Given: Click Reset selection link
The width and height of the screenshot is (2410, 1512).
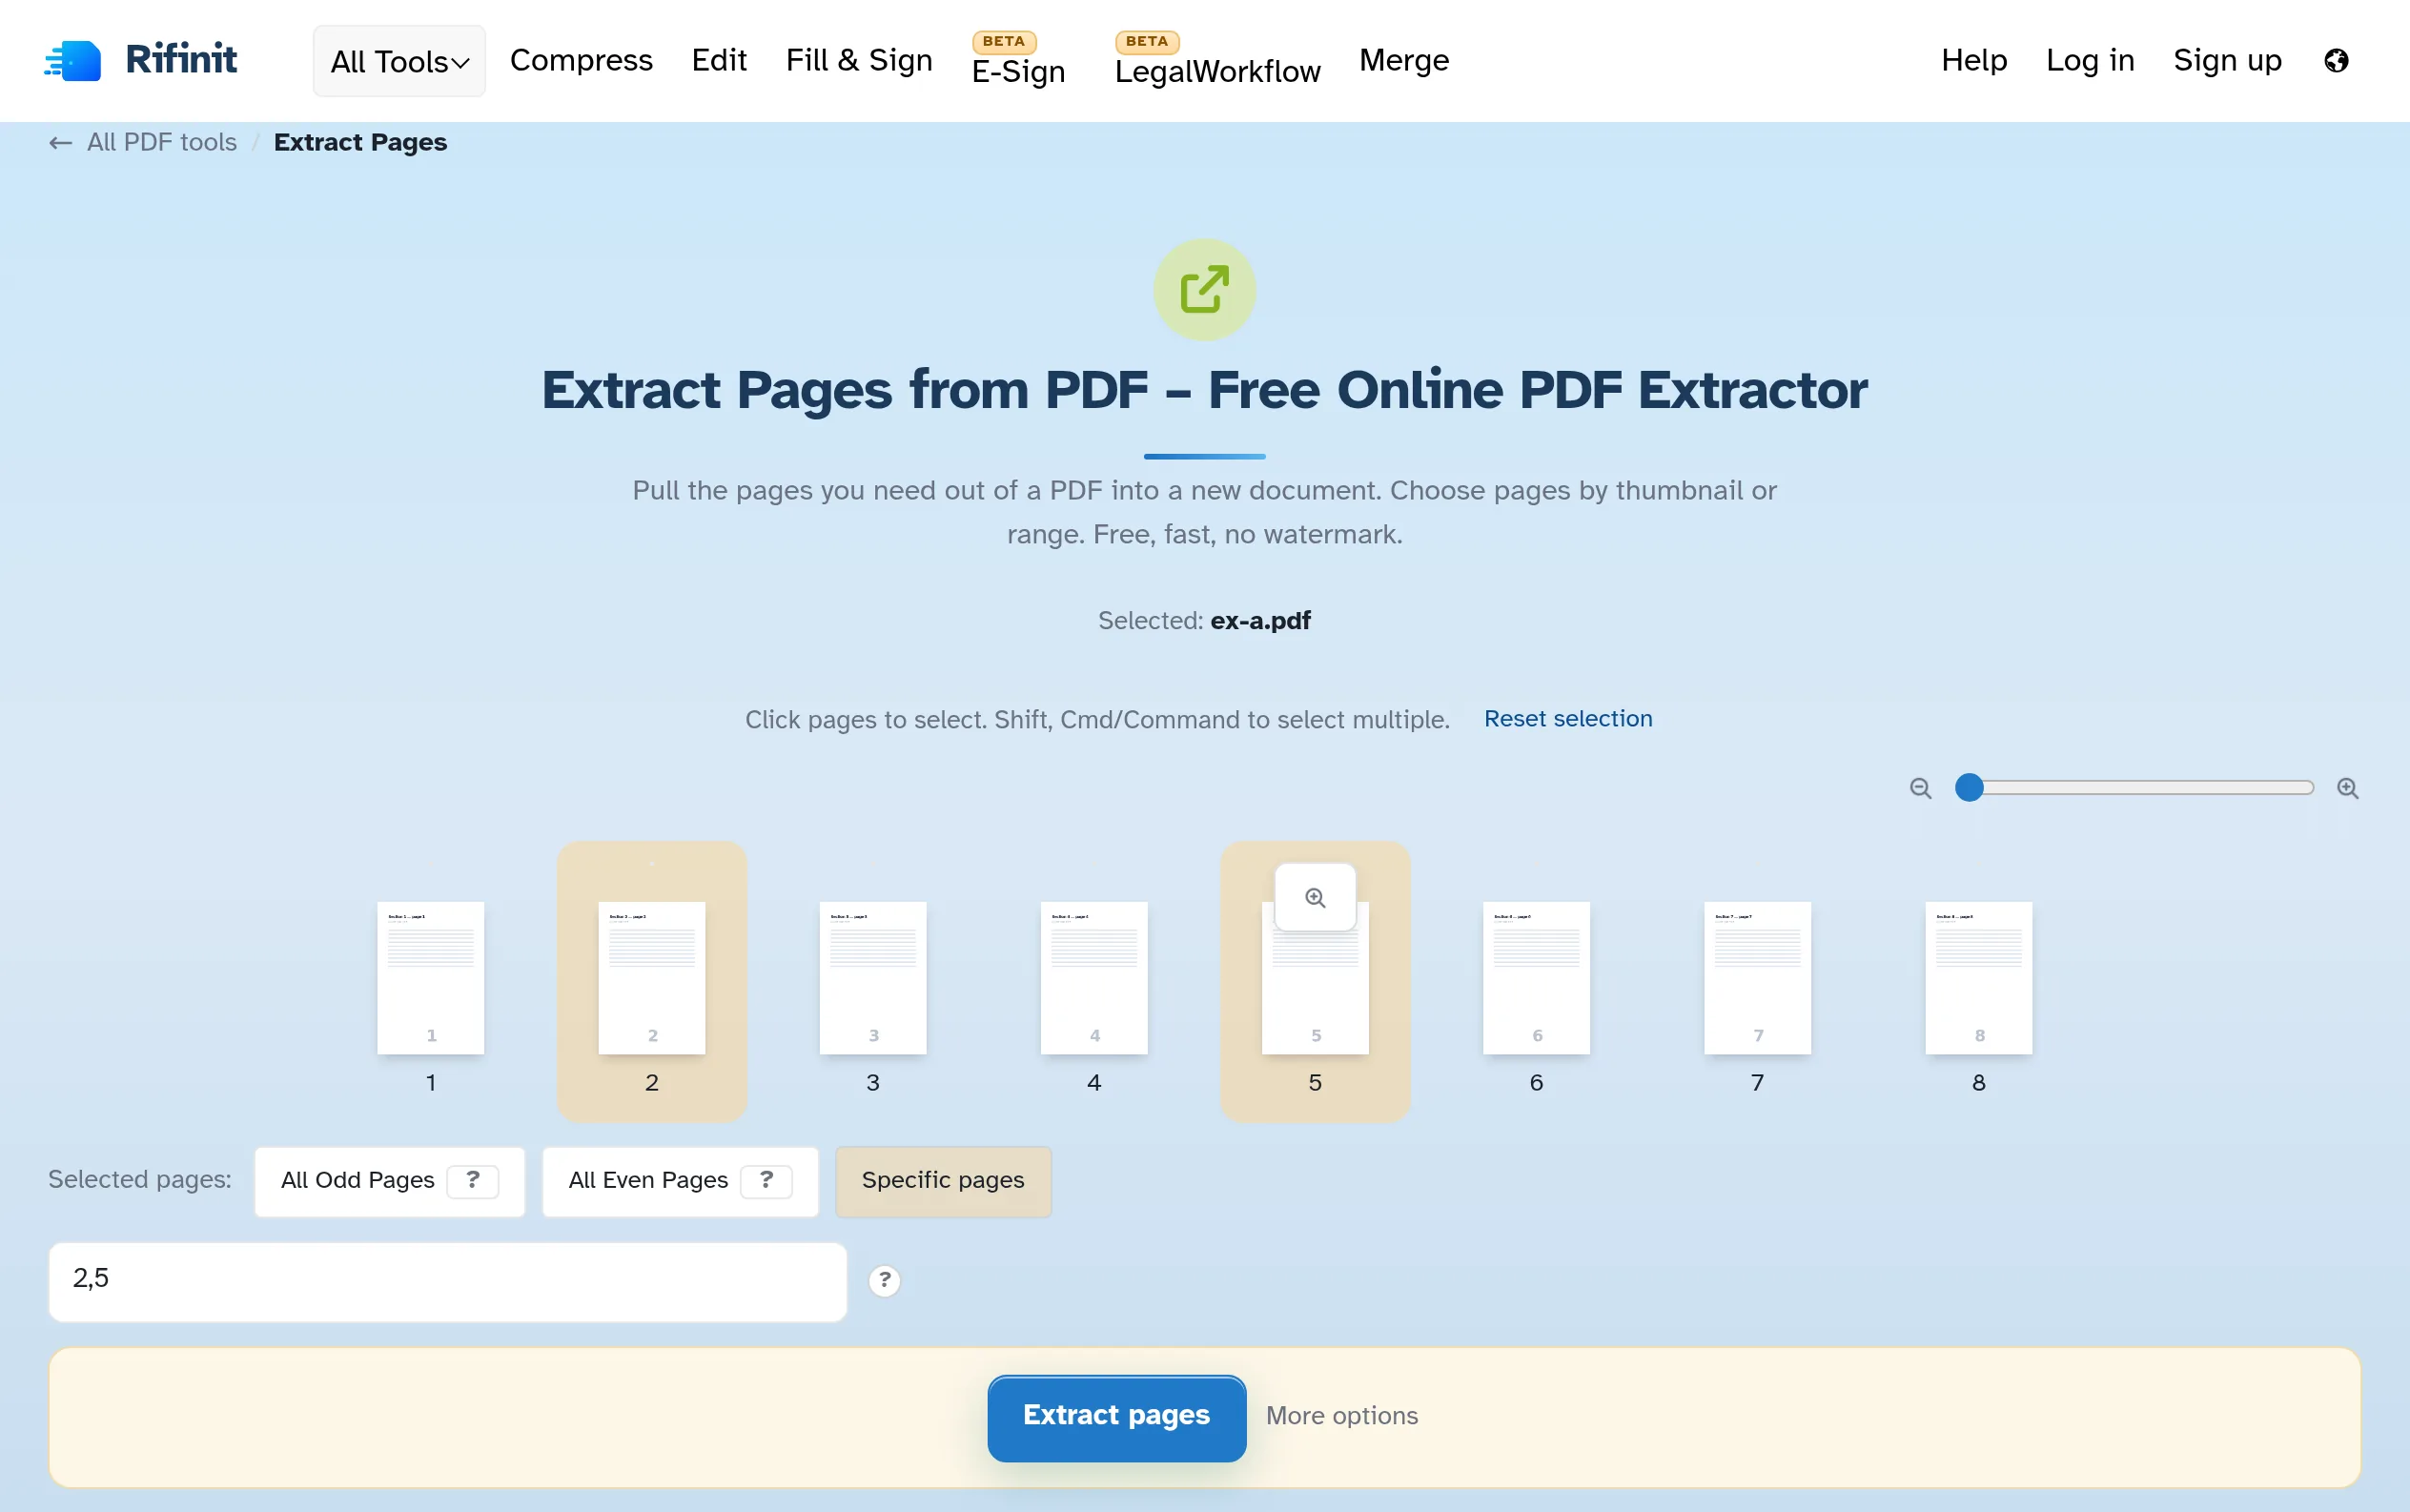Looking at the screenshot, I should click(x=1567, y=719).
